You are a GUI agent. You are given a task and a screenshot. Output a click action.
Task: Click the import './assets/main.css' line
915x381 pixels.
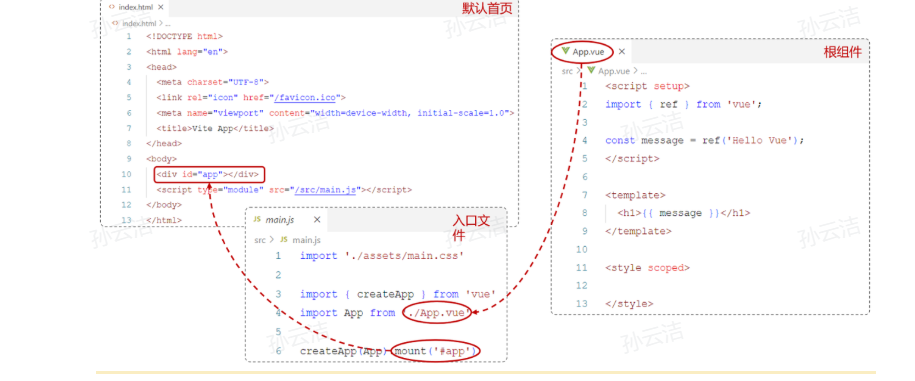click(382, 256)
